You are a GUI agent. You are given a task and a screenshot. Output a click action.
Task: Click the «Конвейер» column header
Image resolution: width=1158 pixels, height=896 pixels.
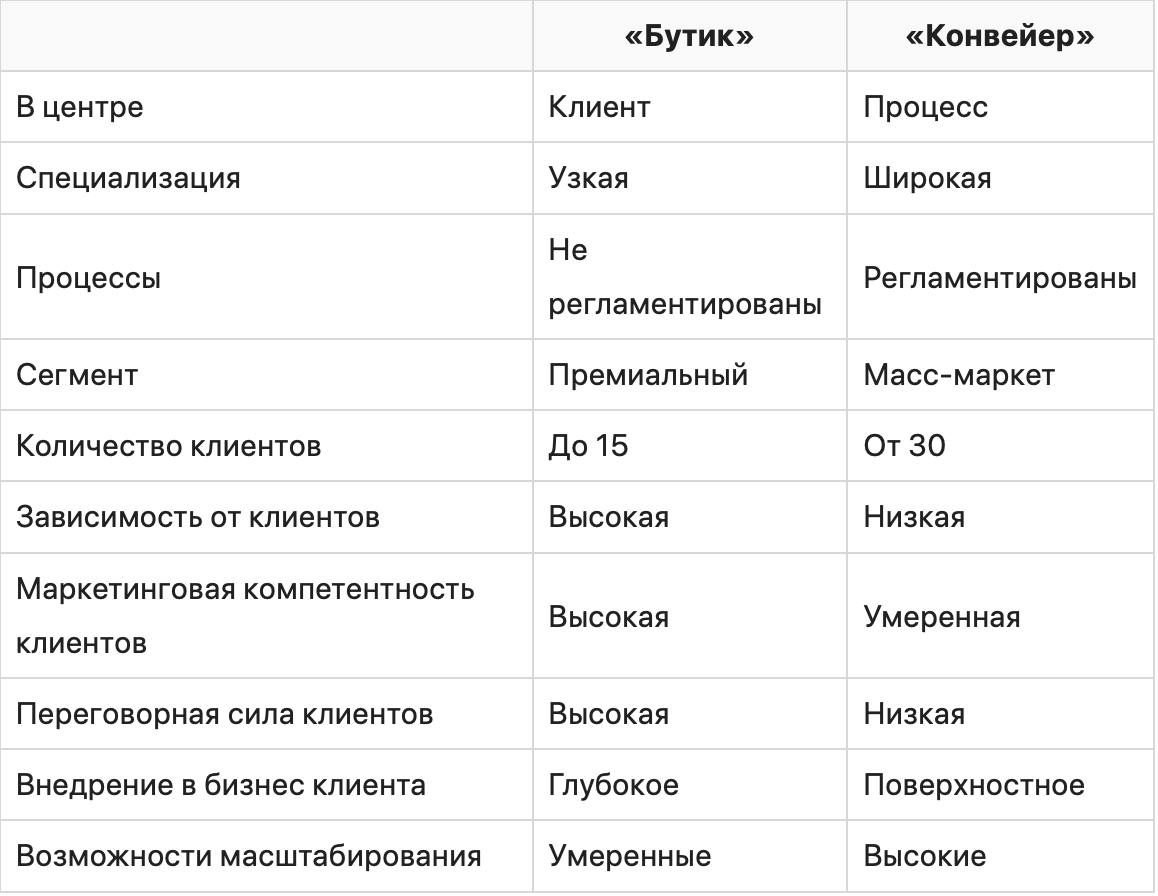pos(999,36)
